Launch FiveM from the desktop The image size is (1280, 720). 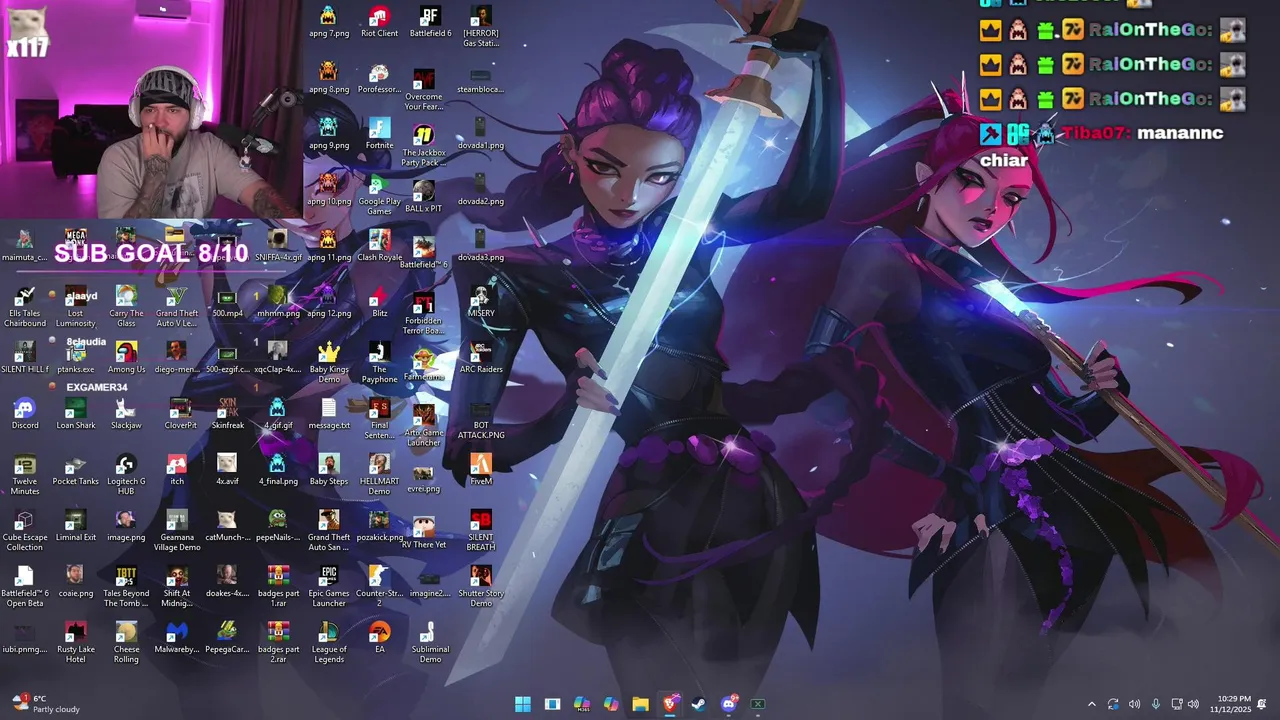tap(481, 470)
